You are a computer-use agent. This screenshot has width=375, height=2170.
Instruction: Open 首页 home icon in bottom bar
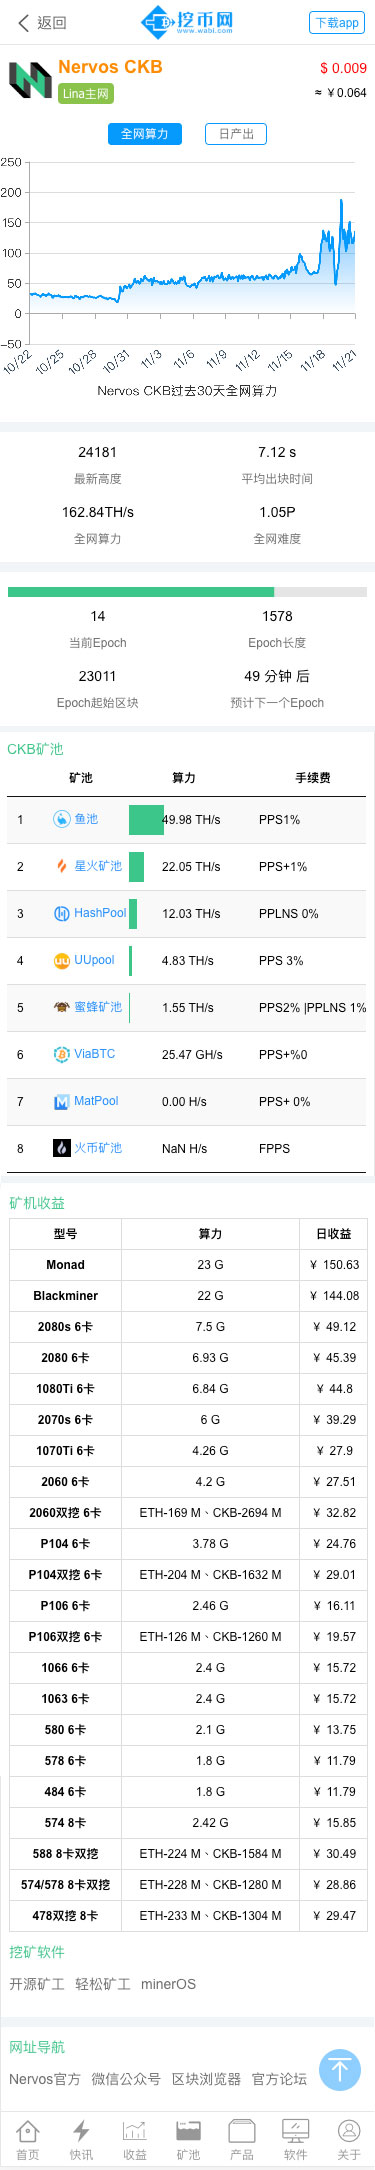(28, 2138)
